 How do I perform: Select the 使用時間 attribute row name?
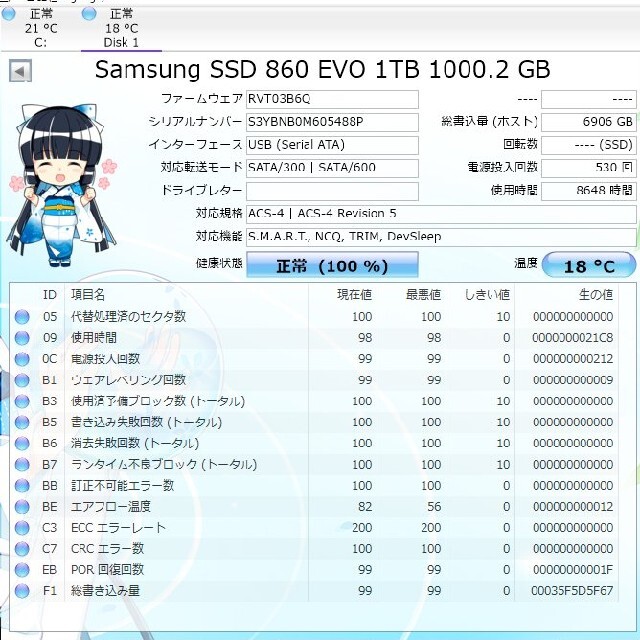coord(94,338)
